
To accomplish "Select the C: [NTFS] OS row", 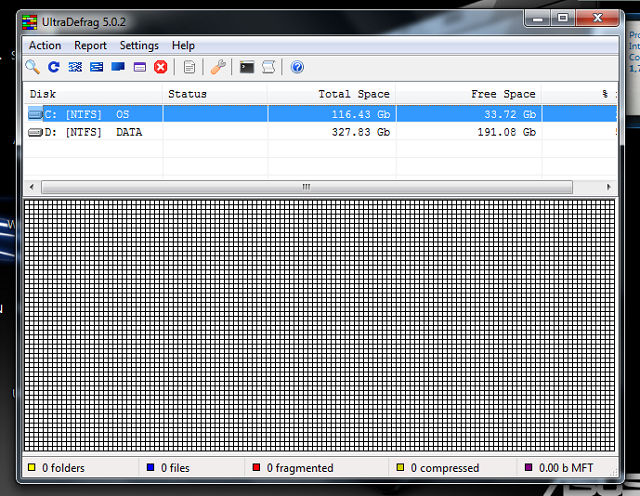I will (x=320, y=114).
